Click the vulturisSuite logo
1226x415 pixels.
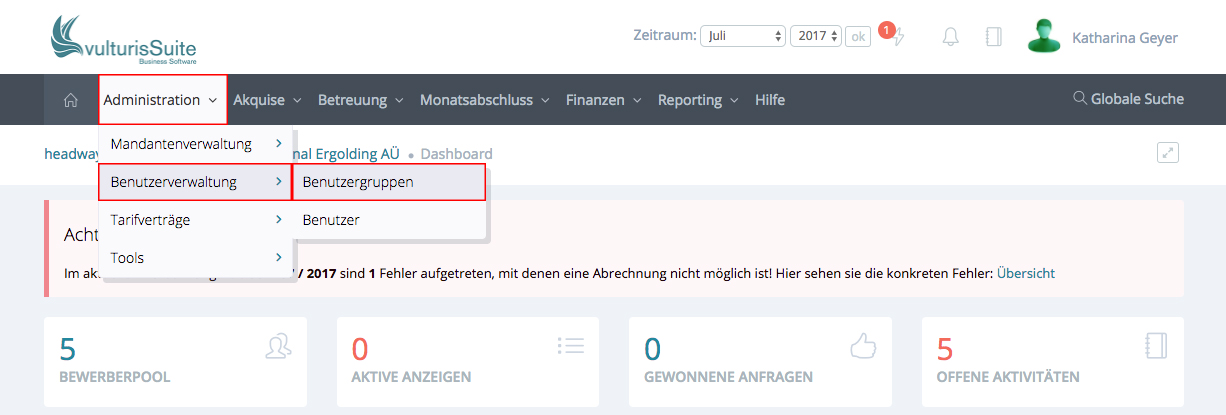123,41
